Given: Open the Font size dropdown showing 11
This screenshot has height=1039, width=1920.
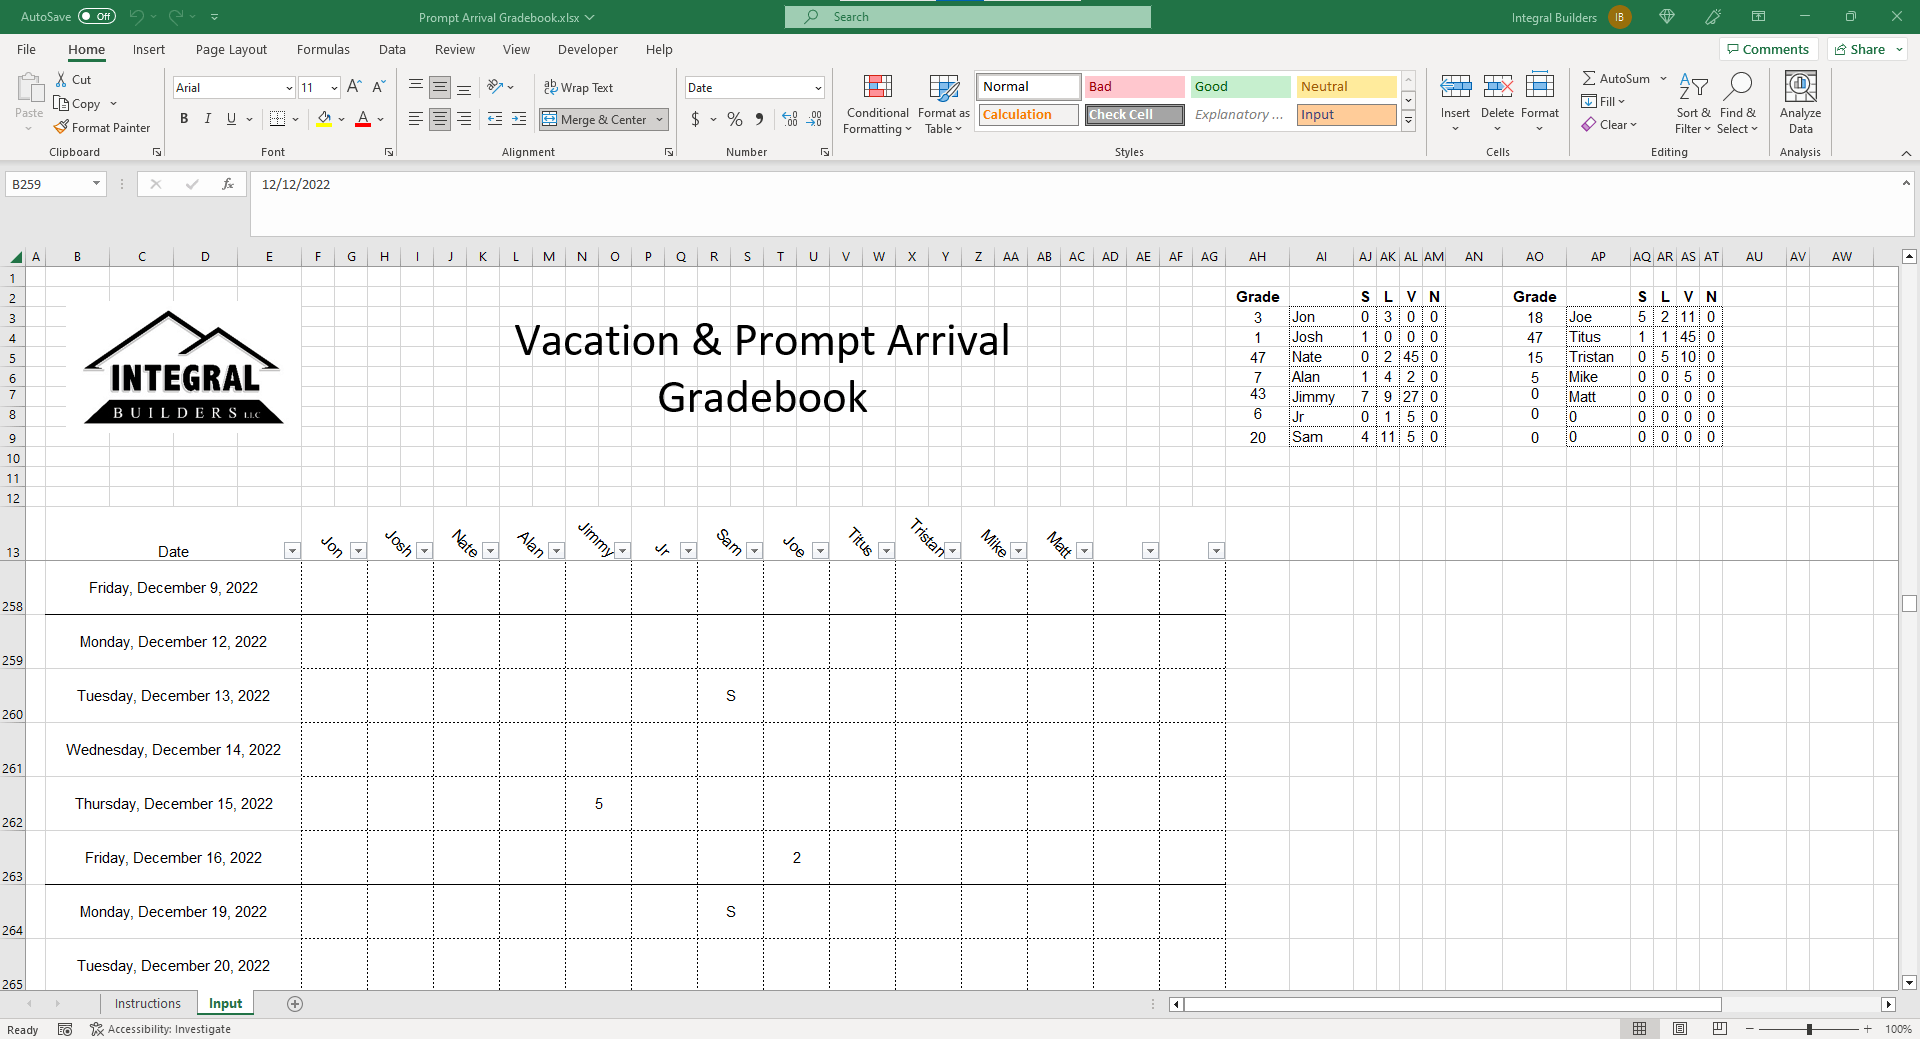Looking at the screenshot, I should coord(334,88).
